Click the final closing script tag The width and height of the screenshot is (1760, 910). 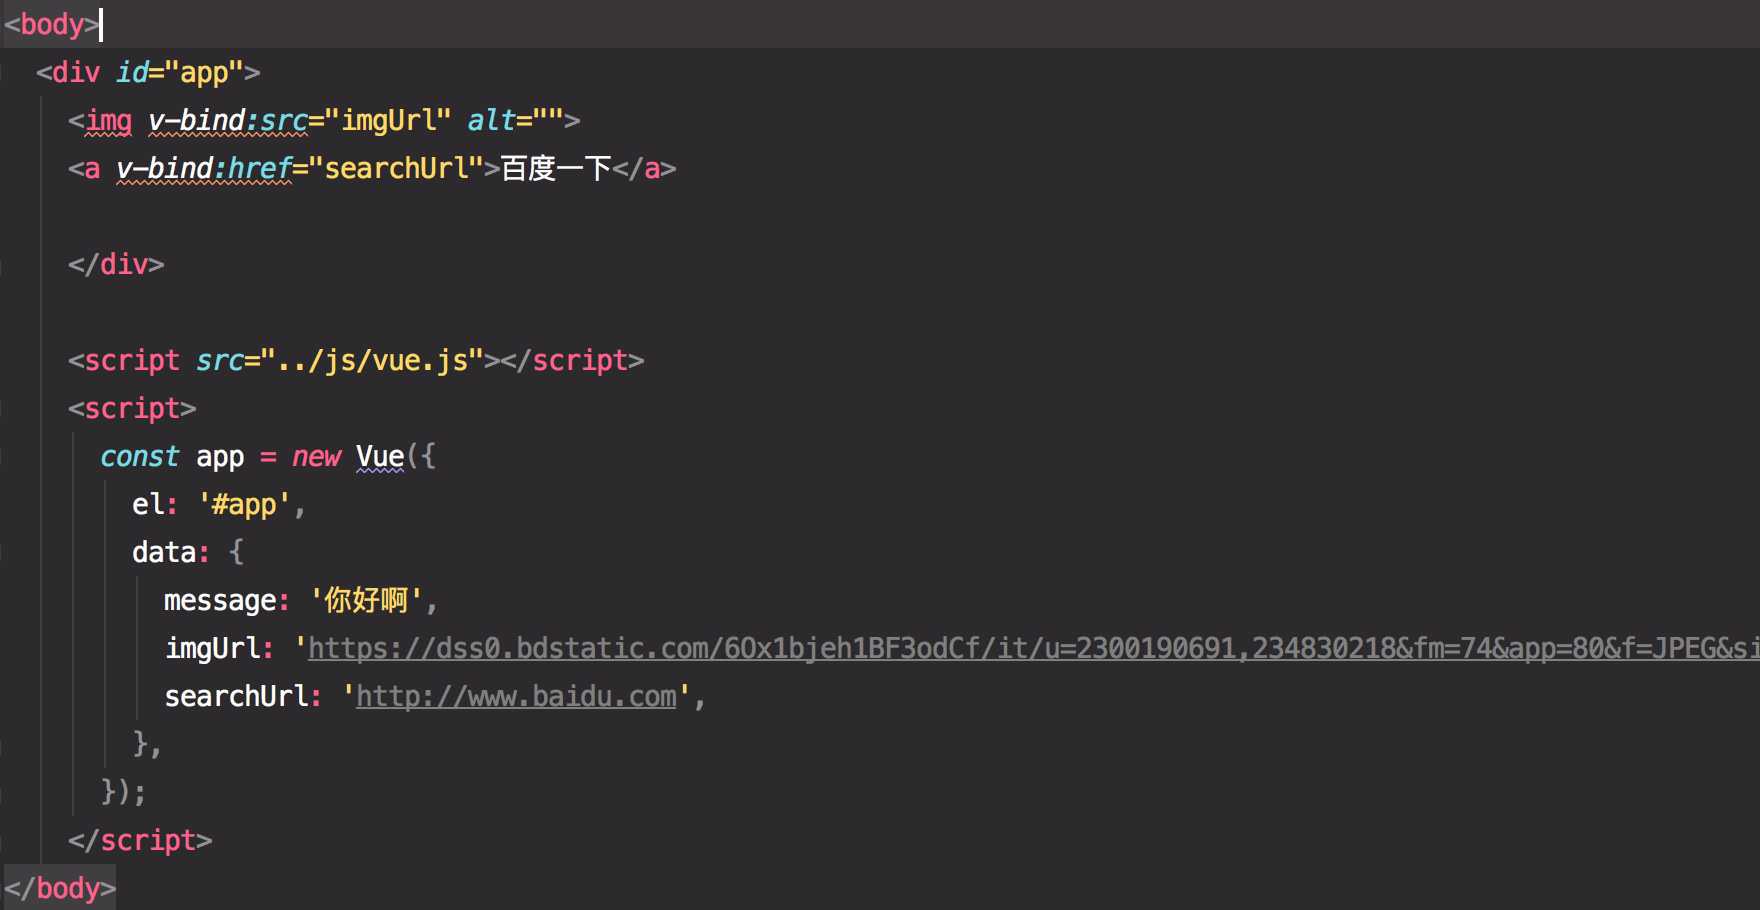pos(140,840)
